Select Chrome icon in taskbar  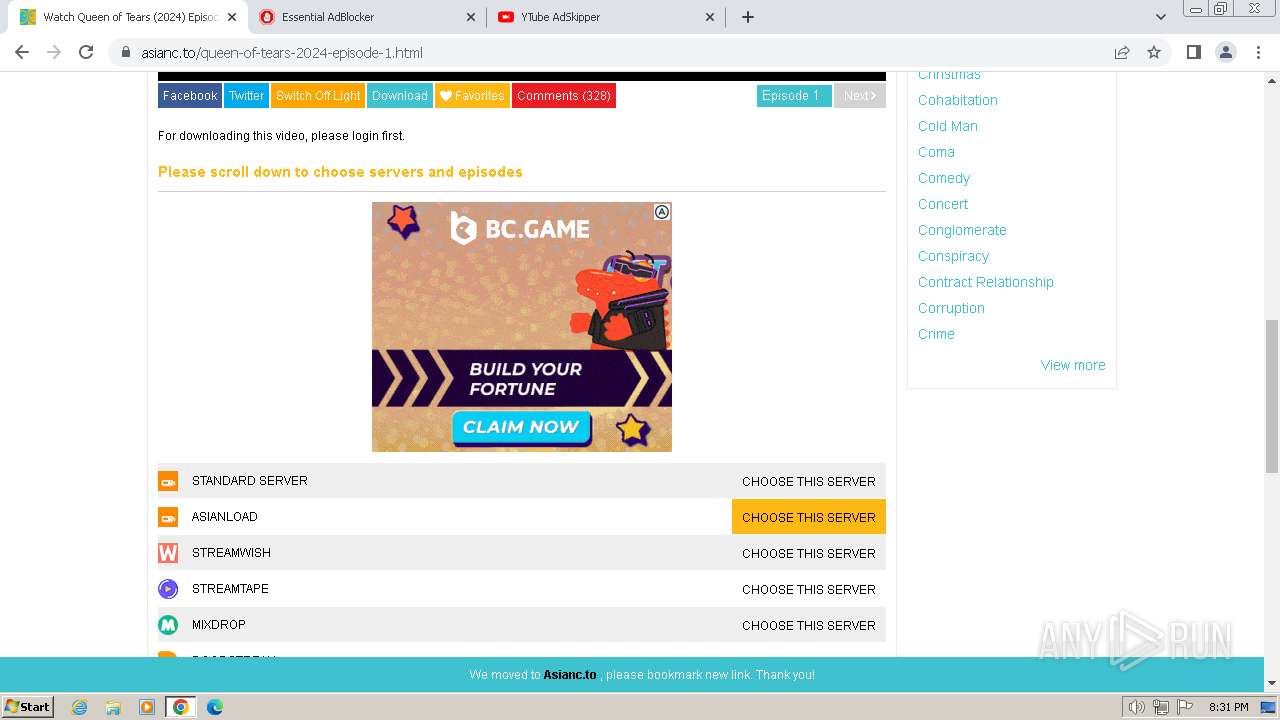(x=180, y=707)
